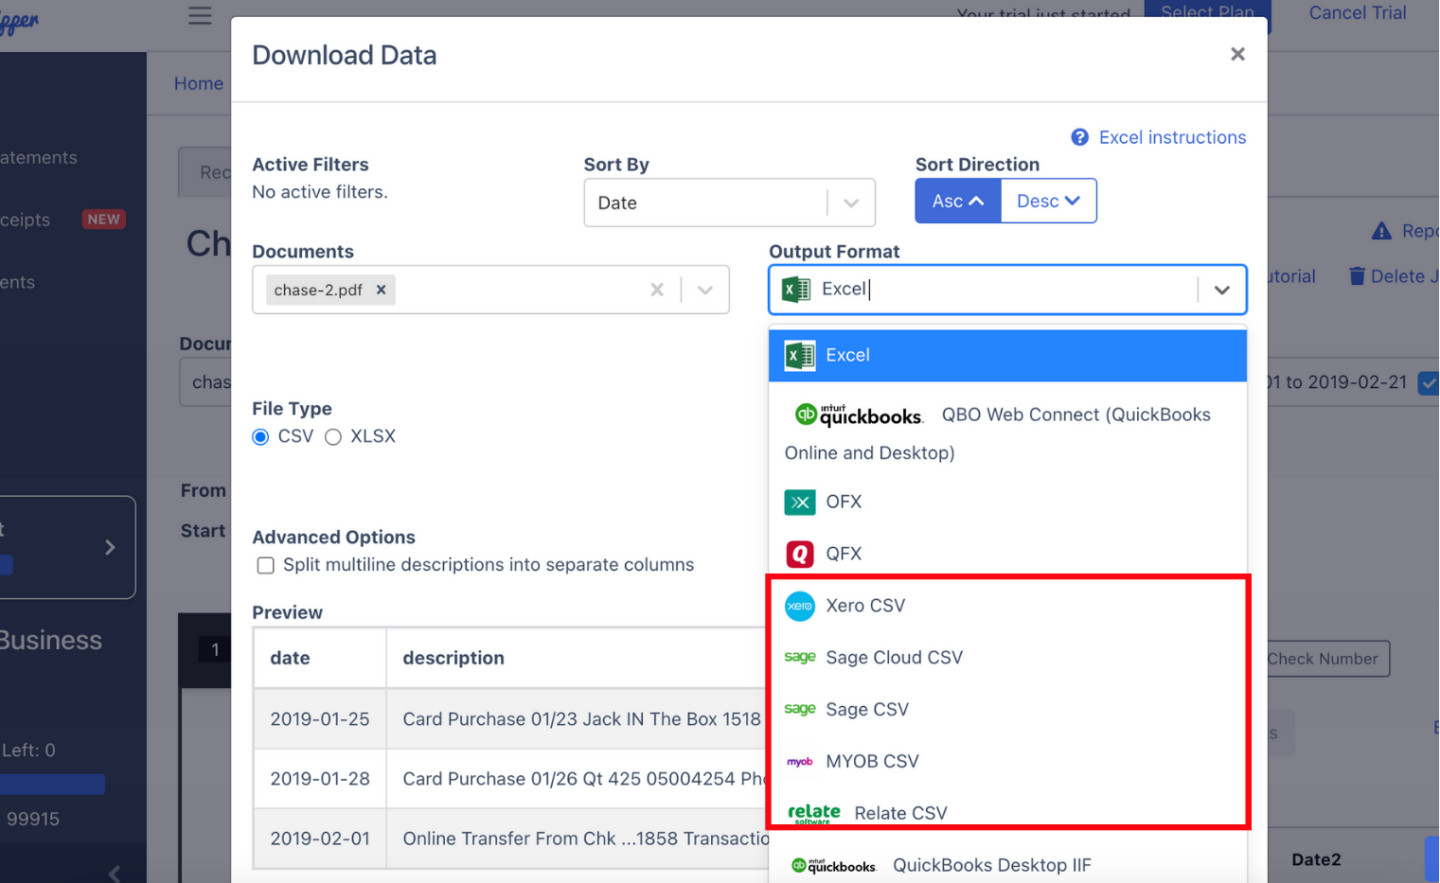Click the Qt 425 card purchase description
The width and height of the screenshot is (1440, 883).
coord(584,779)
